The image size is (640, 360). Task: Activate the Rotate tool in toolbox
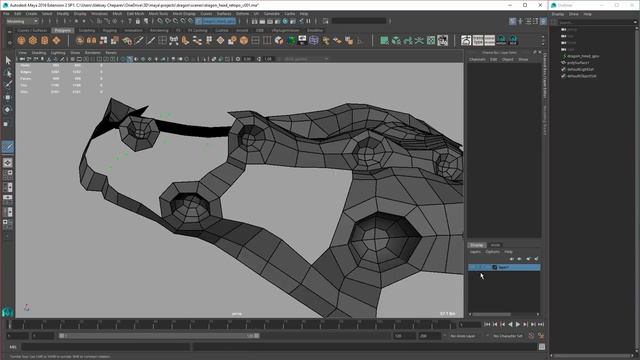[x=8, y=110]
